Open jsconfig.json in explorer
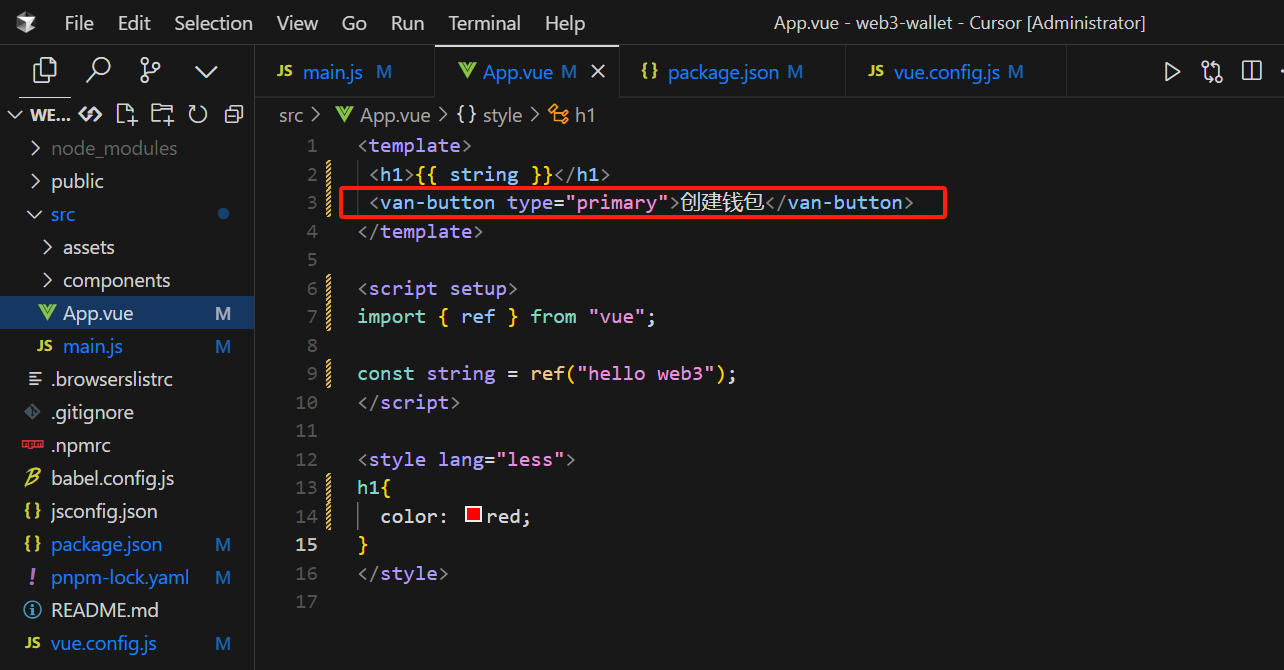Screen dimensions: 1284x670 pos(127,511)
